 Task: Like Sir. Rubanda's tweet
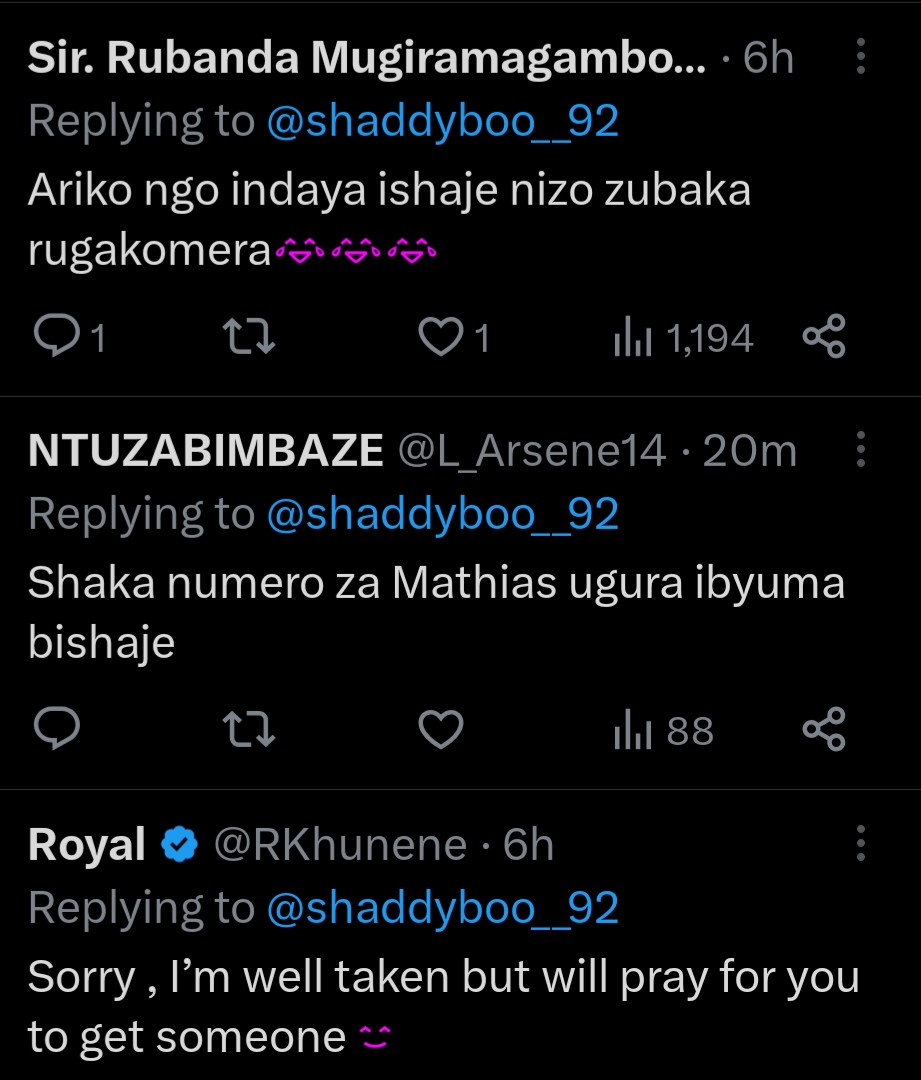pyautogui.click(x=438, y=339)
